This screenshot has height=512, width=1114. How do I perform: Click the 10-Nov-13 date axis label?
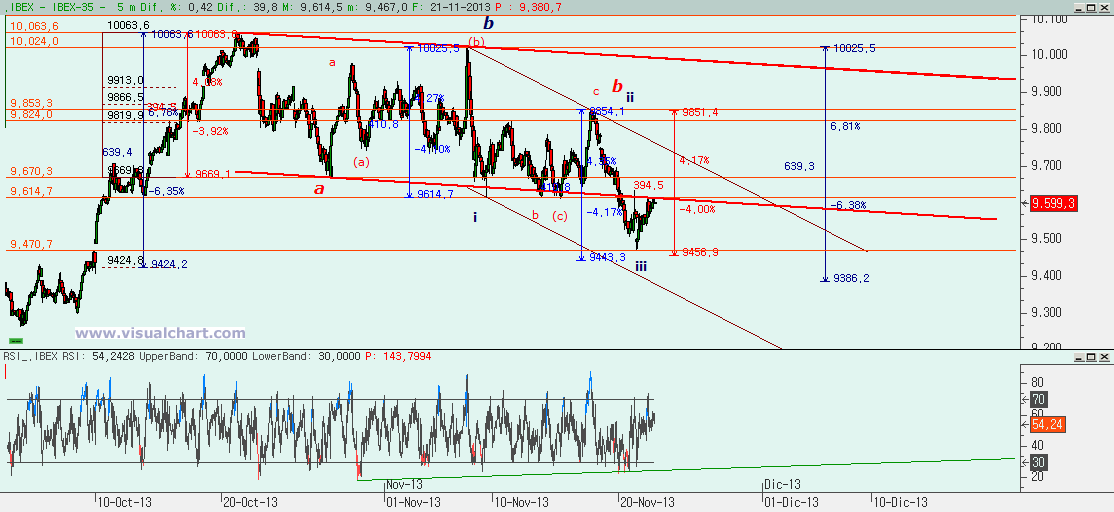pos(522,502)
